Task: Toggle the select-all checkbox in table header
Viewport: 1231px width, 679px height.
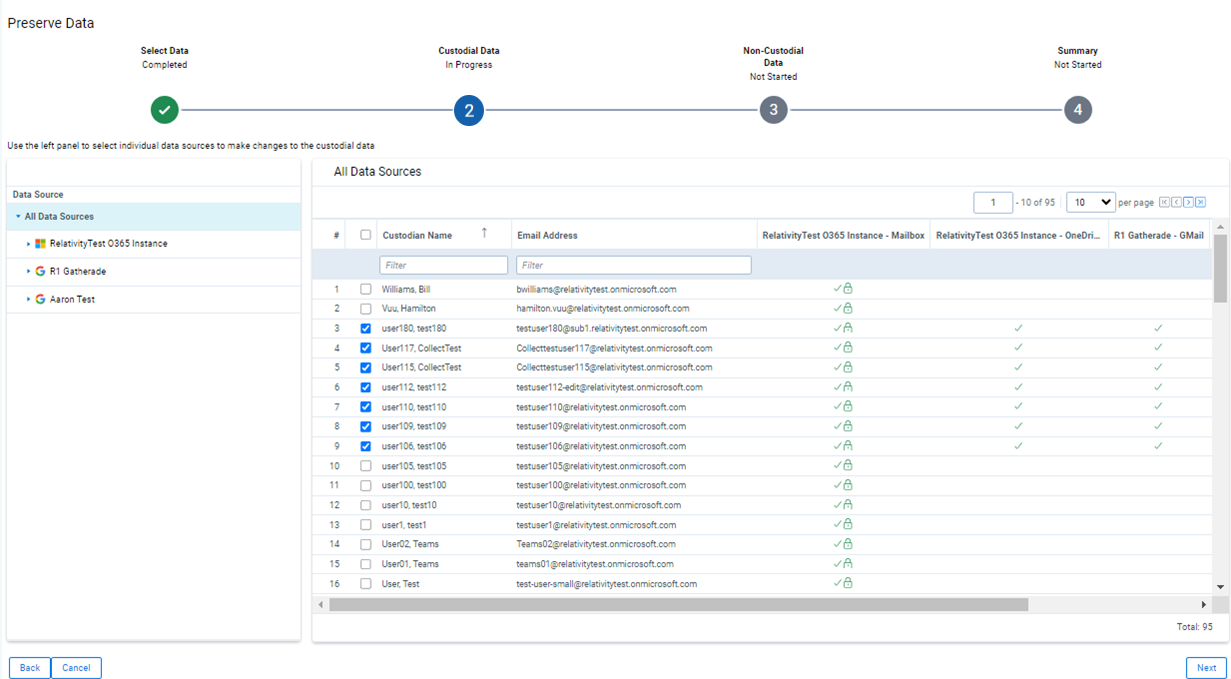Action: 365,235
